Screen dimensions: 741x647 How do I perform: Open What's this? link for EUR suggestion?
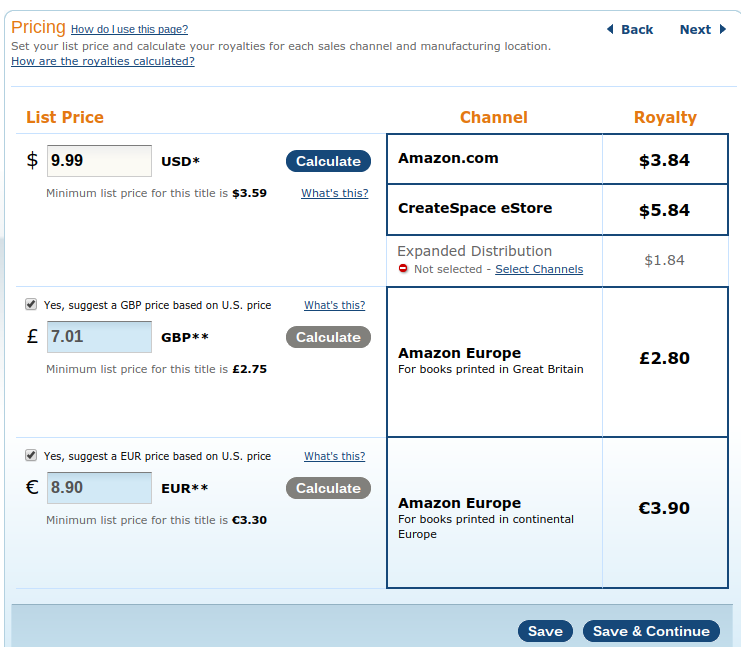pos(335,456)
